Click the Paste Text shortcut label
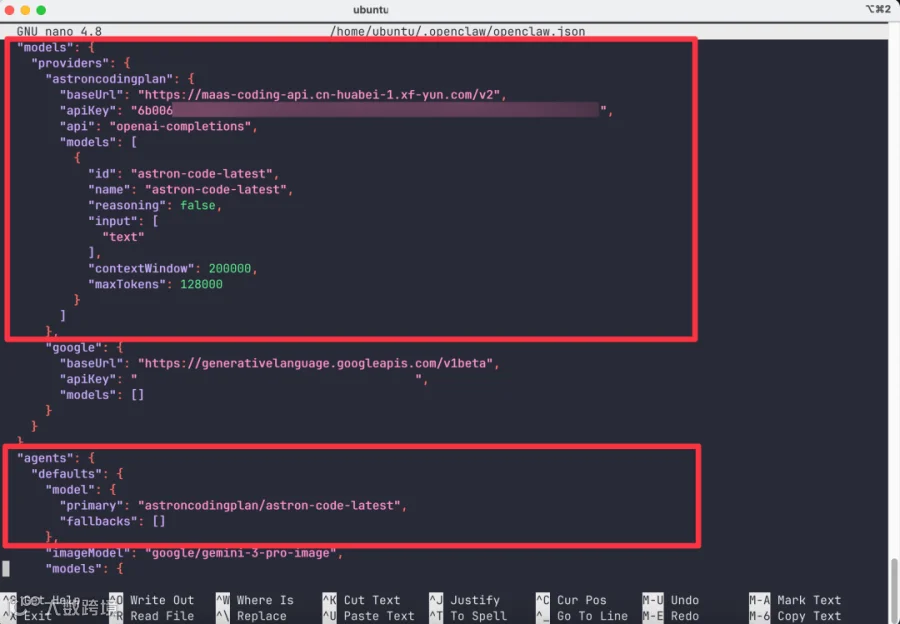Image resolution: width=900 pixels, height=624 pixels. [379, 616]
